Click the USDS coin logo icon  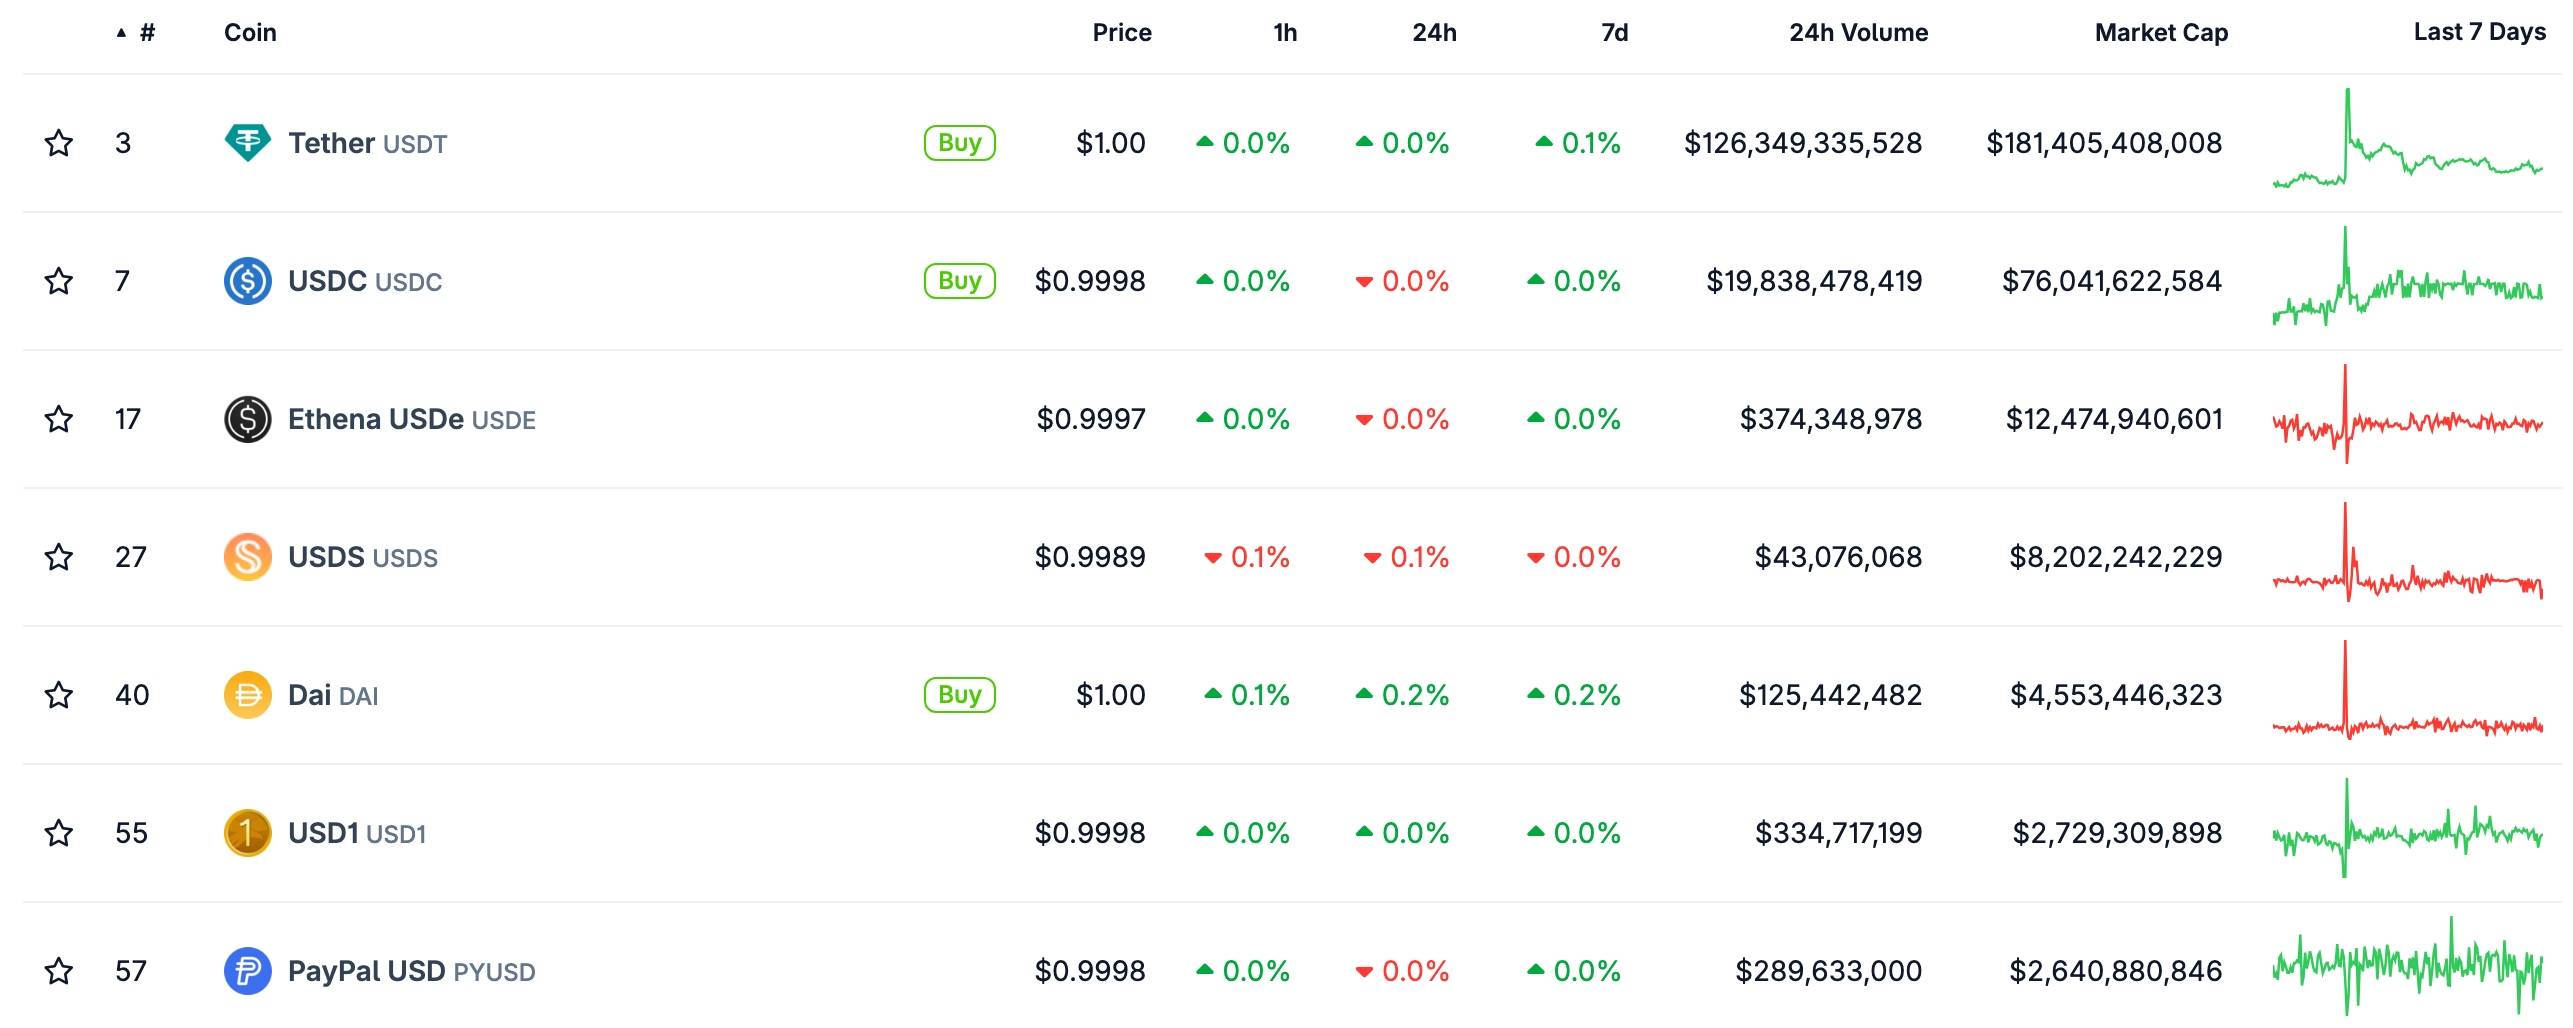coord(247,557)
